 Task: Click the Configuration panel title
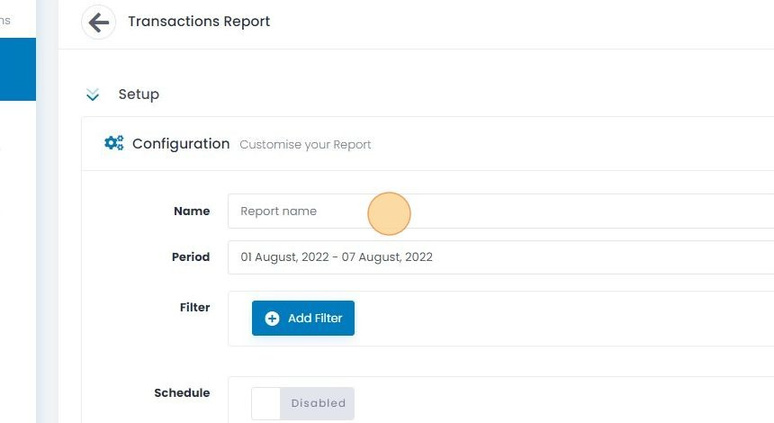(x=181, y=144)
